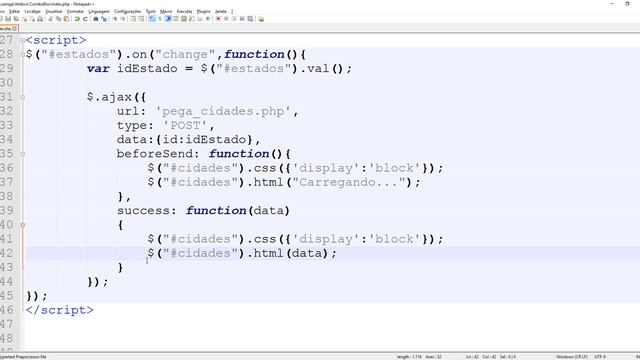Toggle the Show All Characters icon
640x360 pixels.
point(160,19)
